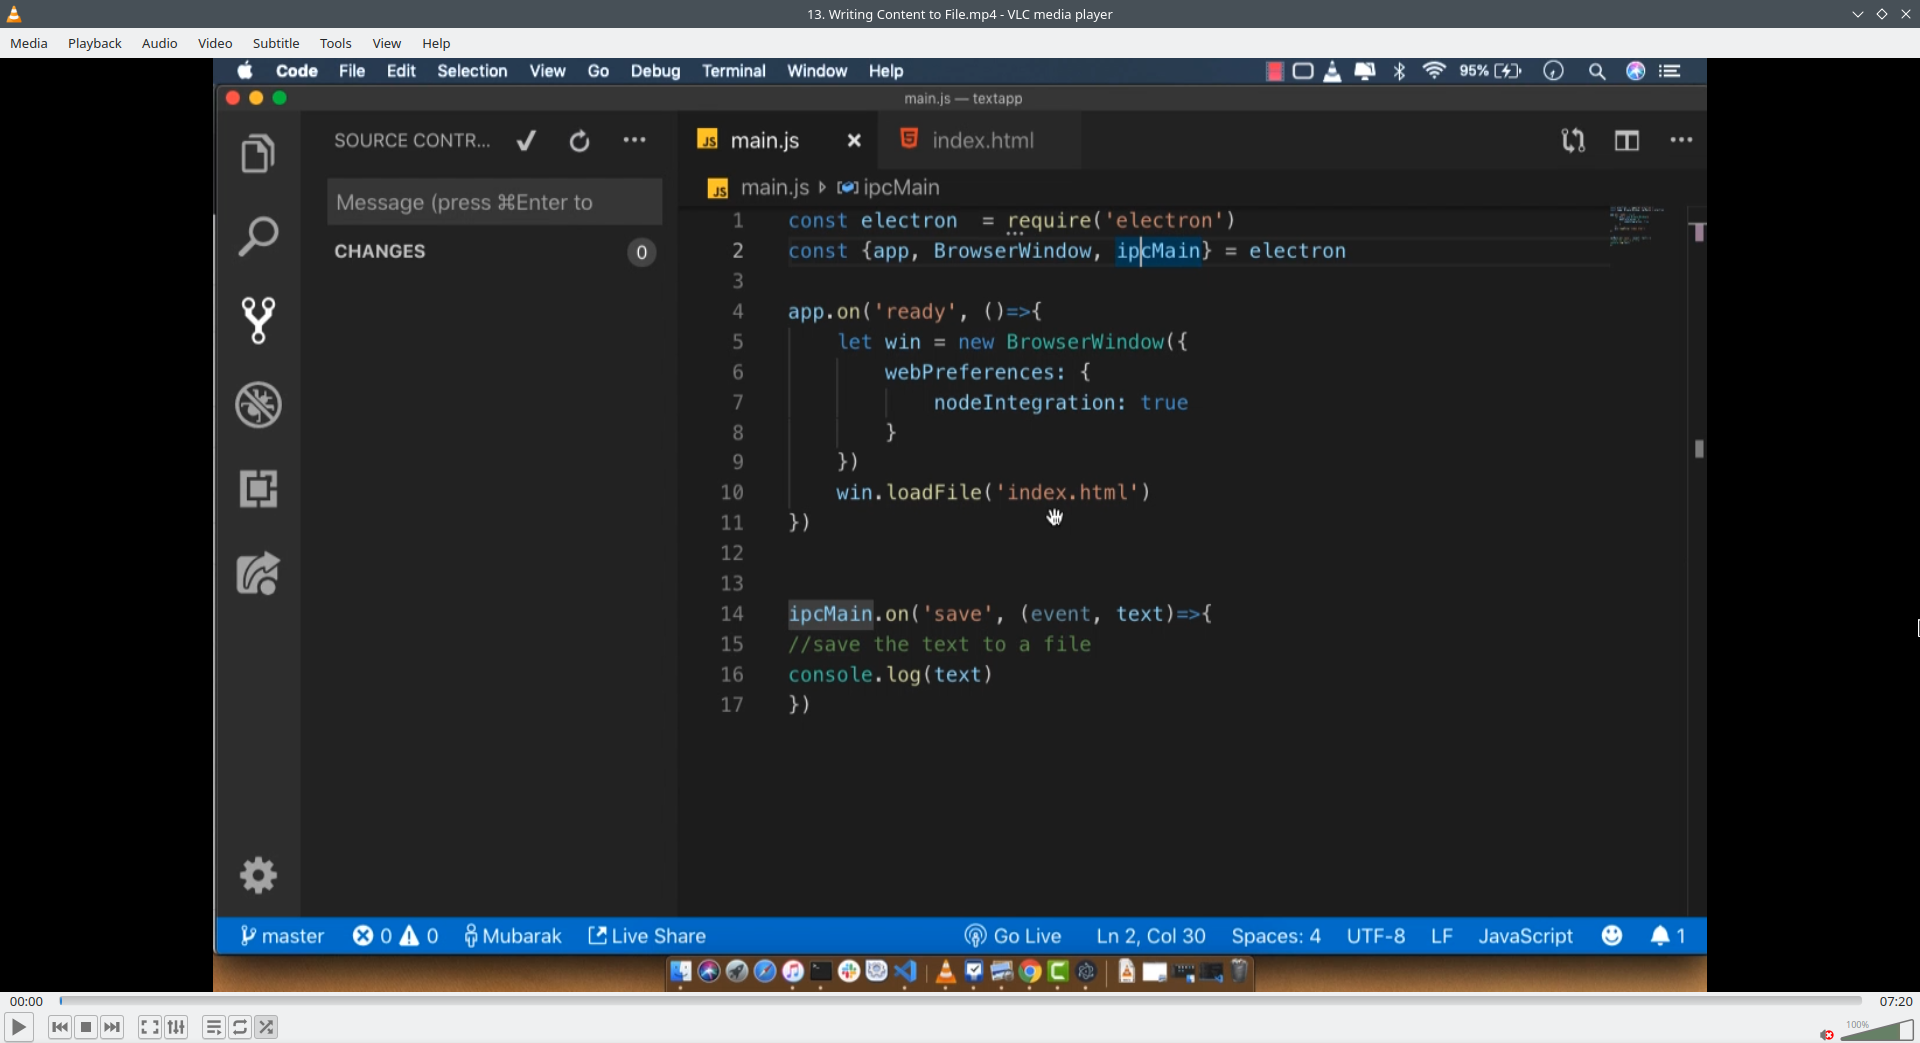1920x1043 pixels.
Task: Open Spotlight search magnifier in menu bar
Action: pyautogui.click(x=1597, y=71)
